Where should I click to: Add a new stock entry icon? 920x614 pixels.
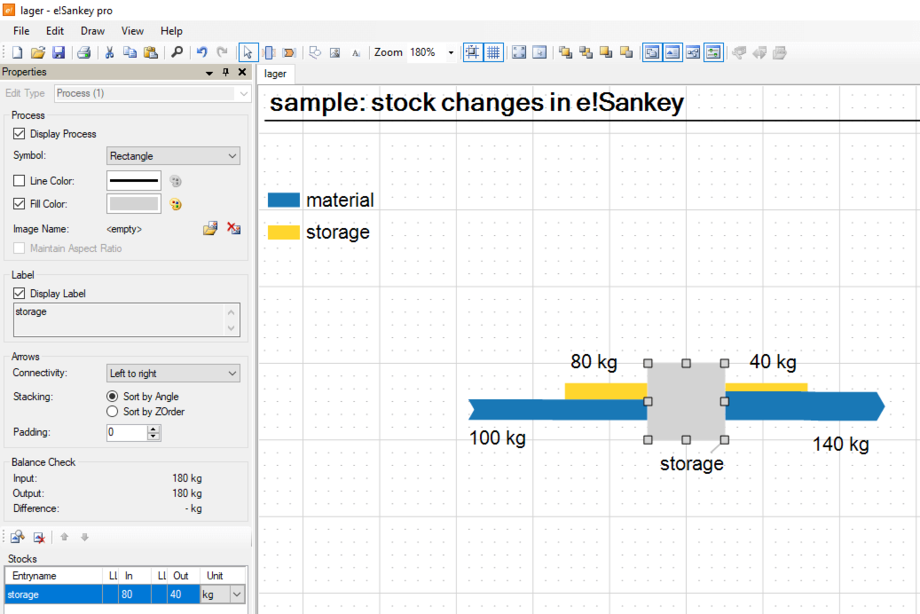coord(18,537)
